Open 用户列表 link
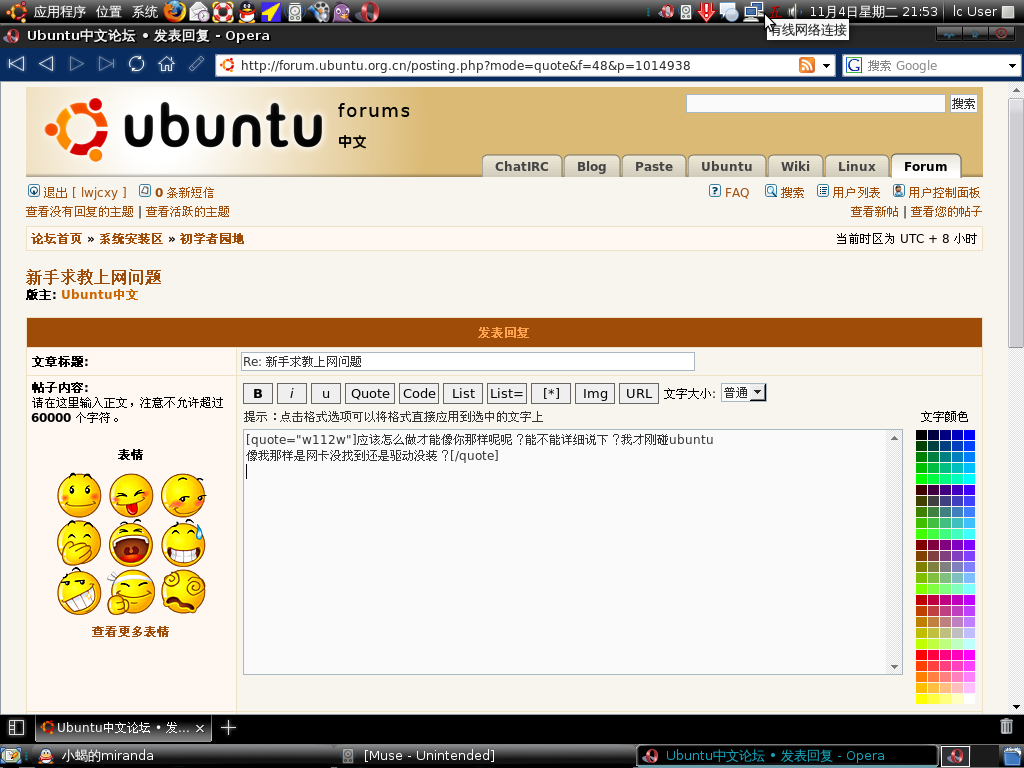1024x768 pixels. (x=848, y=192)
